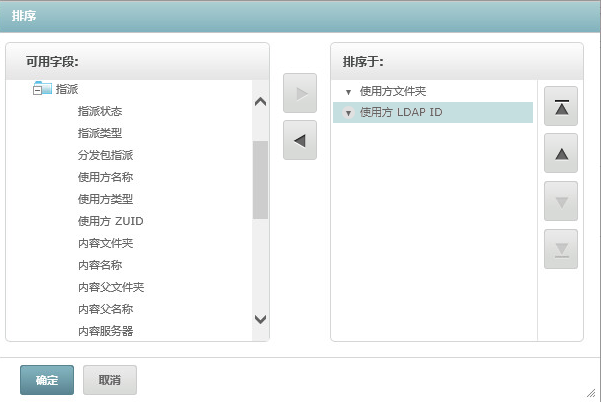Move selected sort field up one
The height and width of the screenshot is (402, 601).
click(x=561, y=154)
